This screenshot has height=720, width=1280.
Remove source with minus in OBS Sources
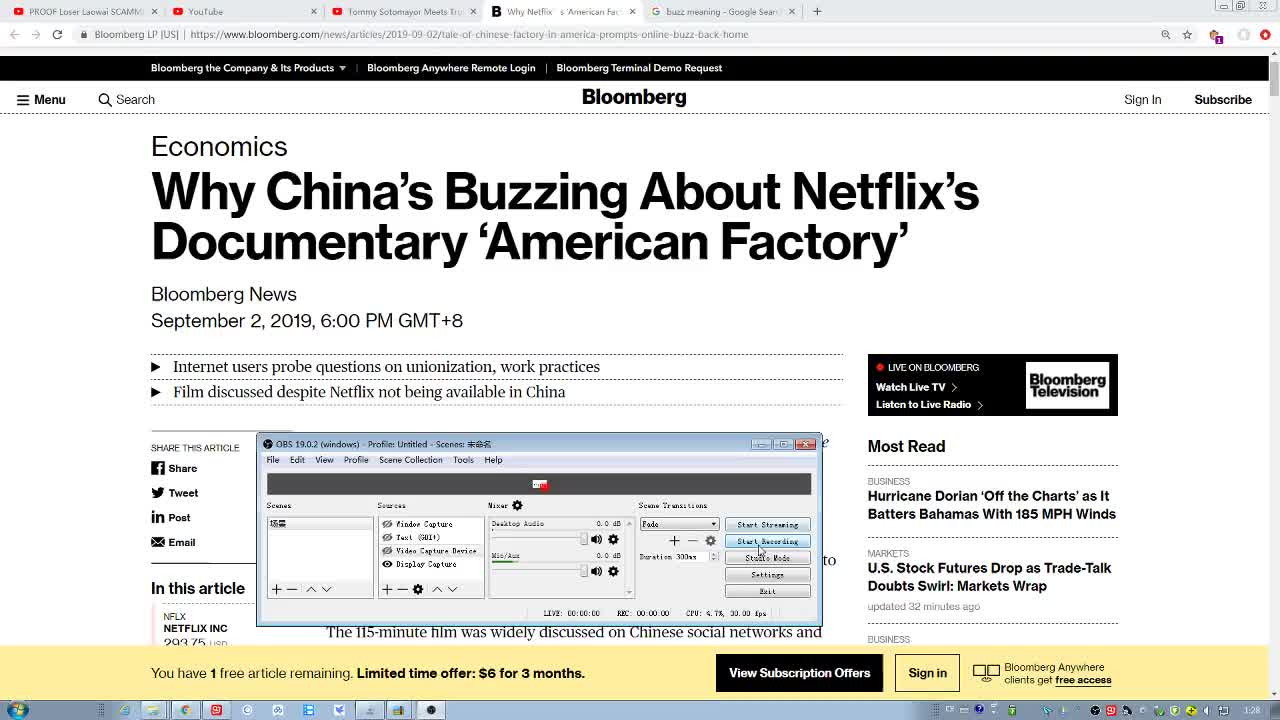[x=402, y=589]
